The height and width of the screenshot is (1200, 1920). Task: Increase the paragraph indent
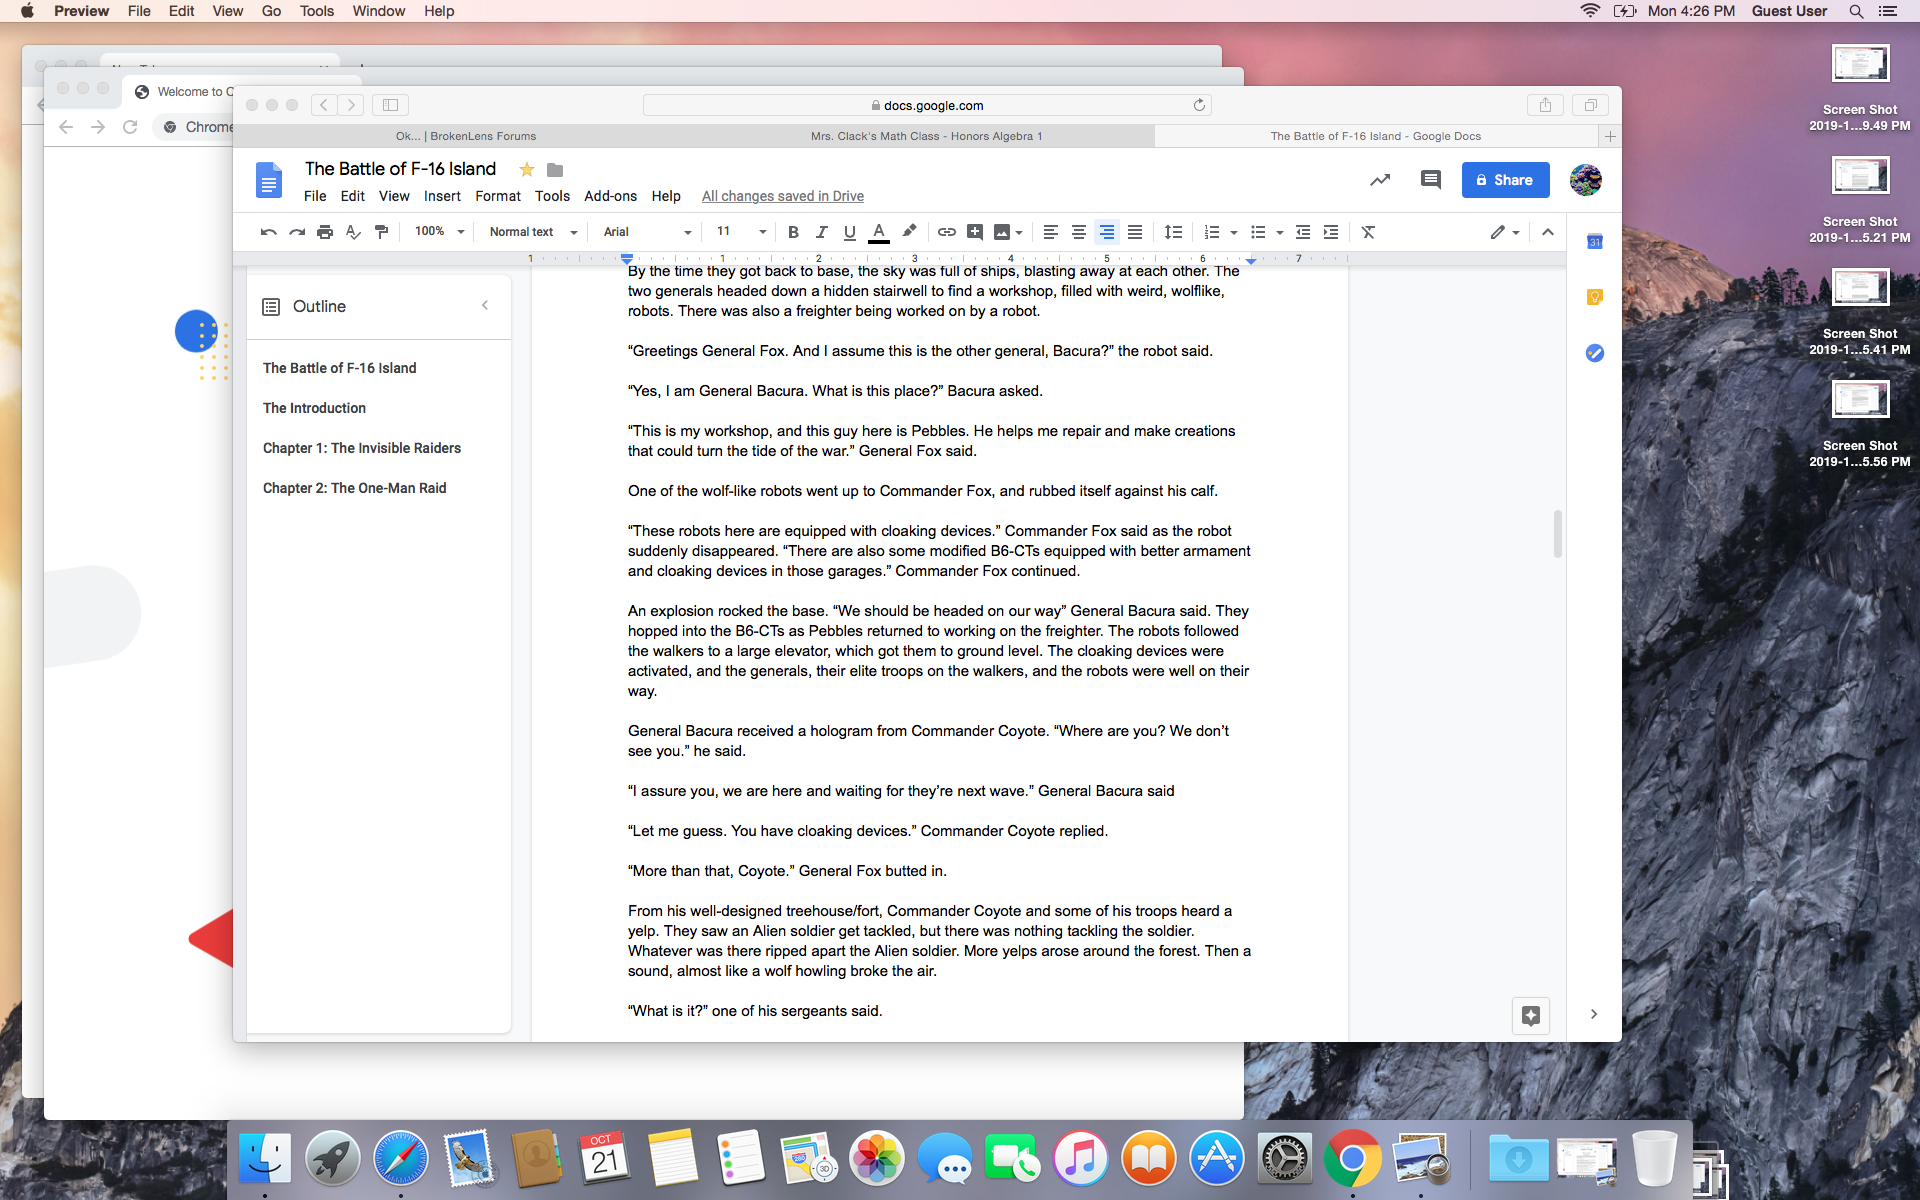pos(1331,232)
